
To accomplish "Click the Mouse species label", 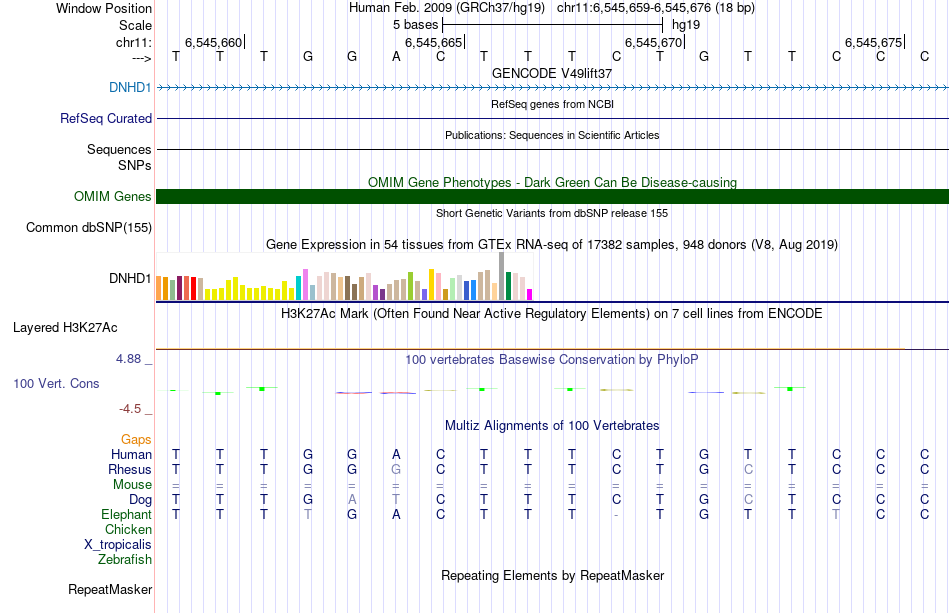I will 132,485.
